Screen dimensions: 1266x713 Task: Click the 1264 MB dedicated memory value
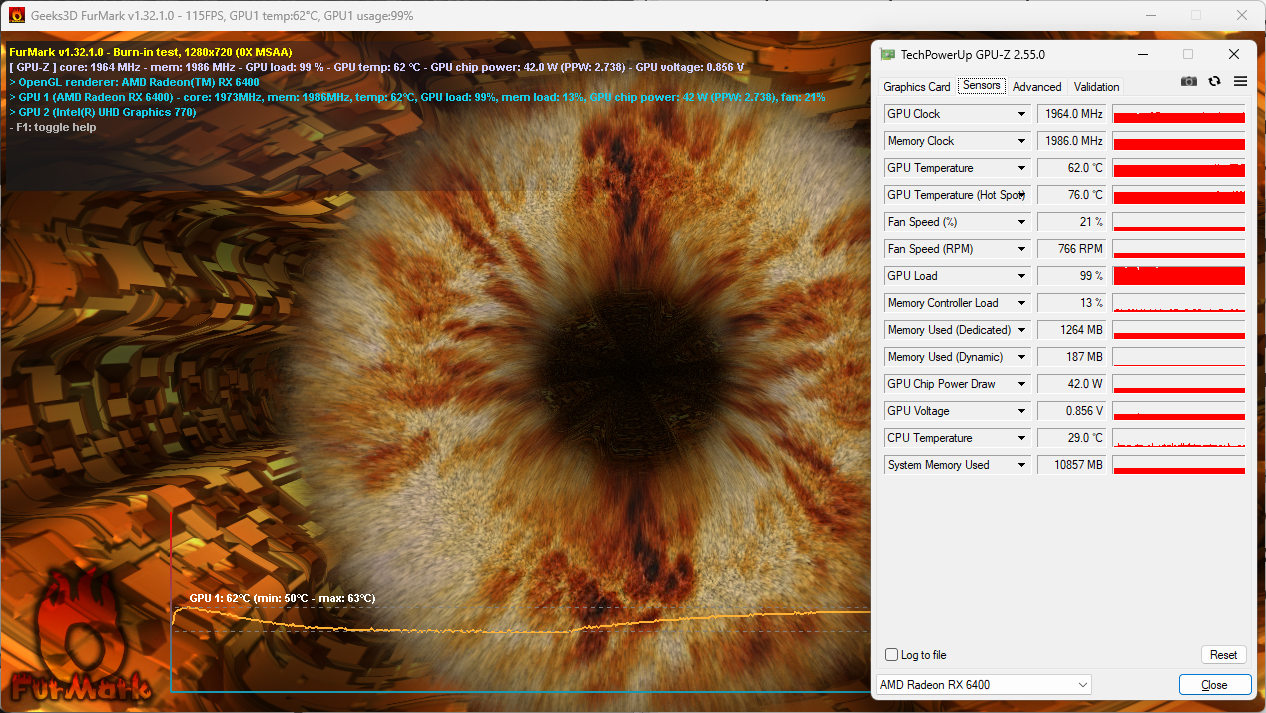coord(1072,330)
